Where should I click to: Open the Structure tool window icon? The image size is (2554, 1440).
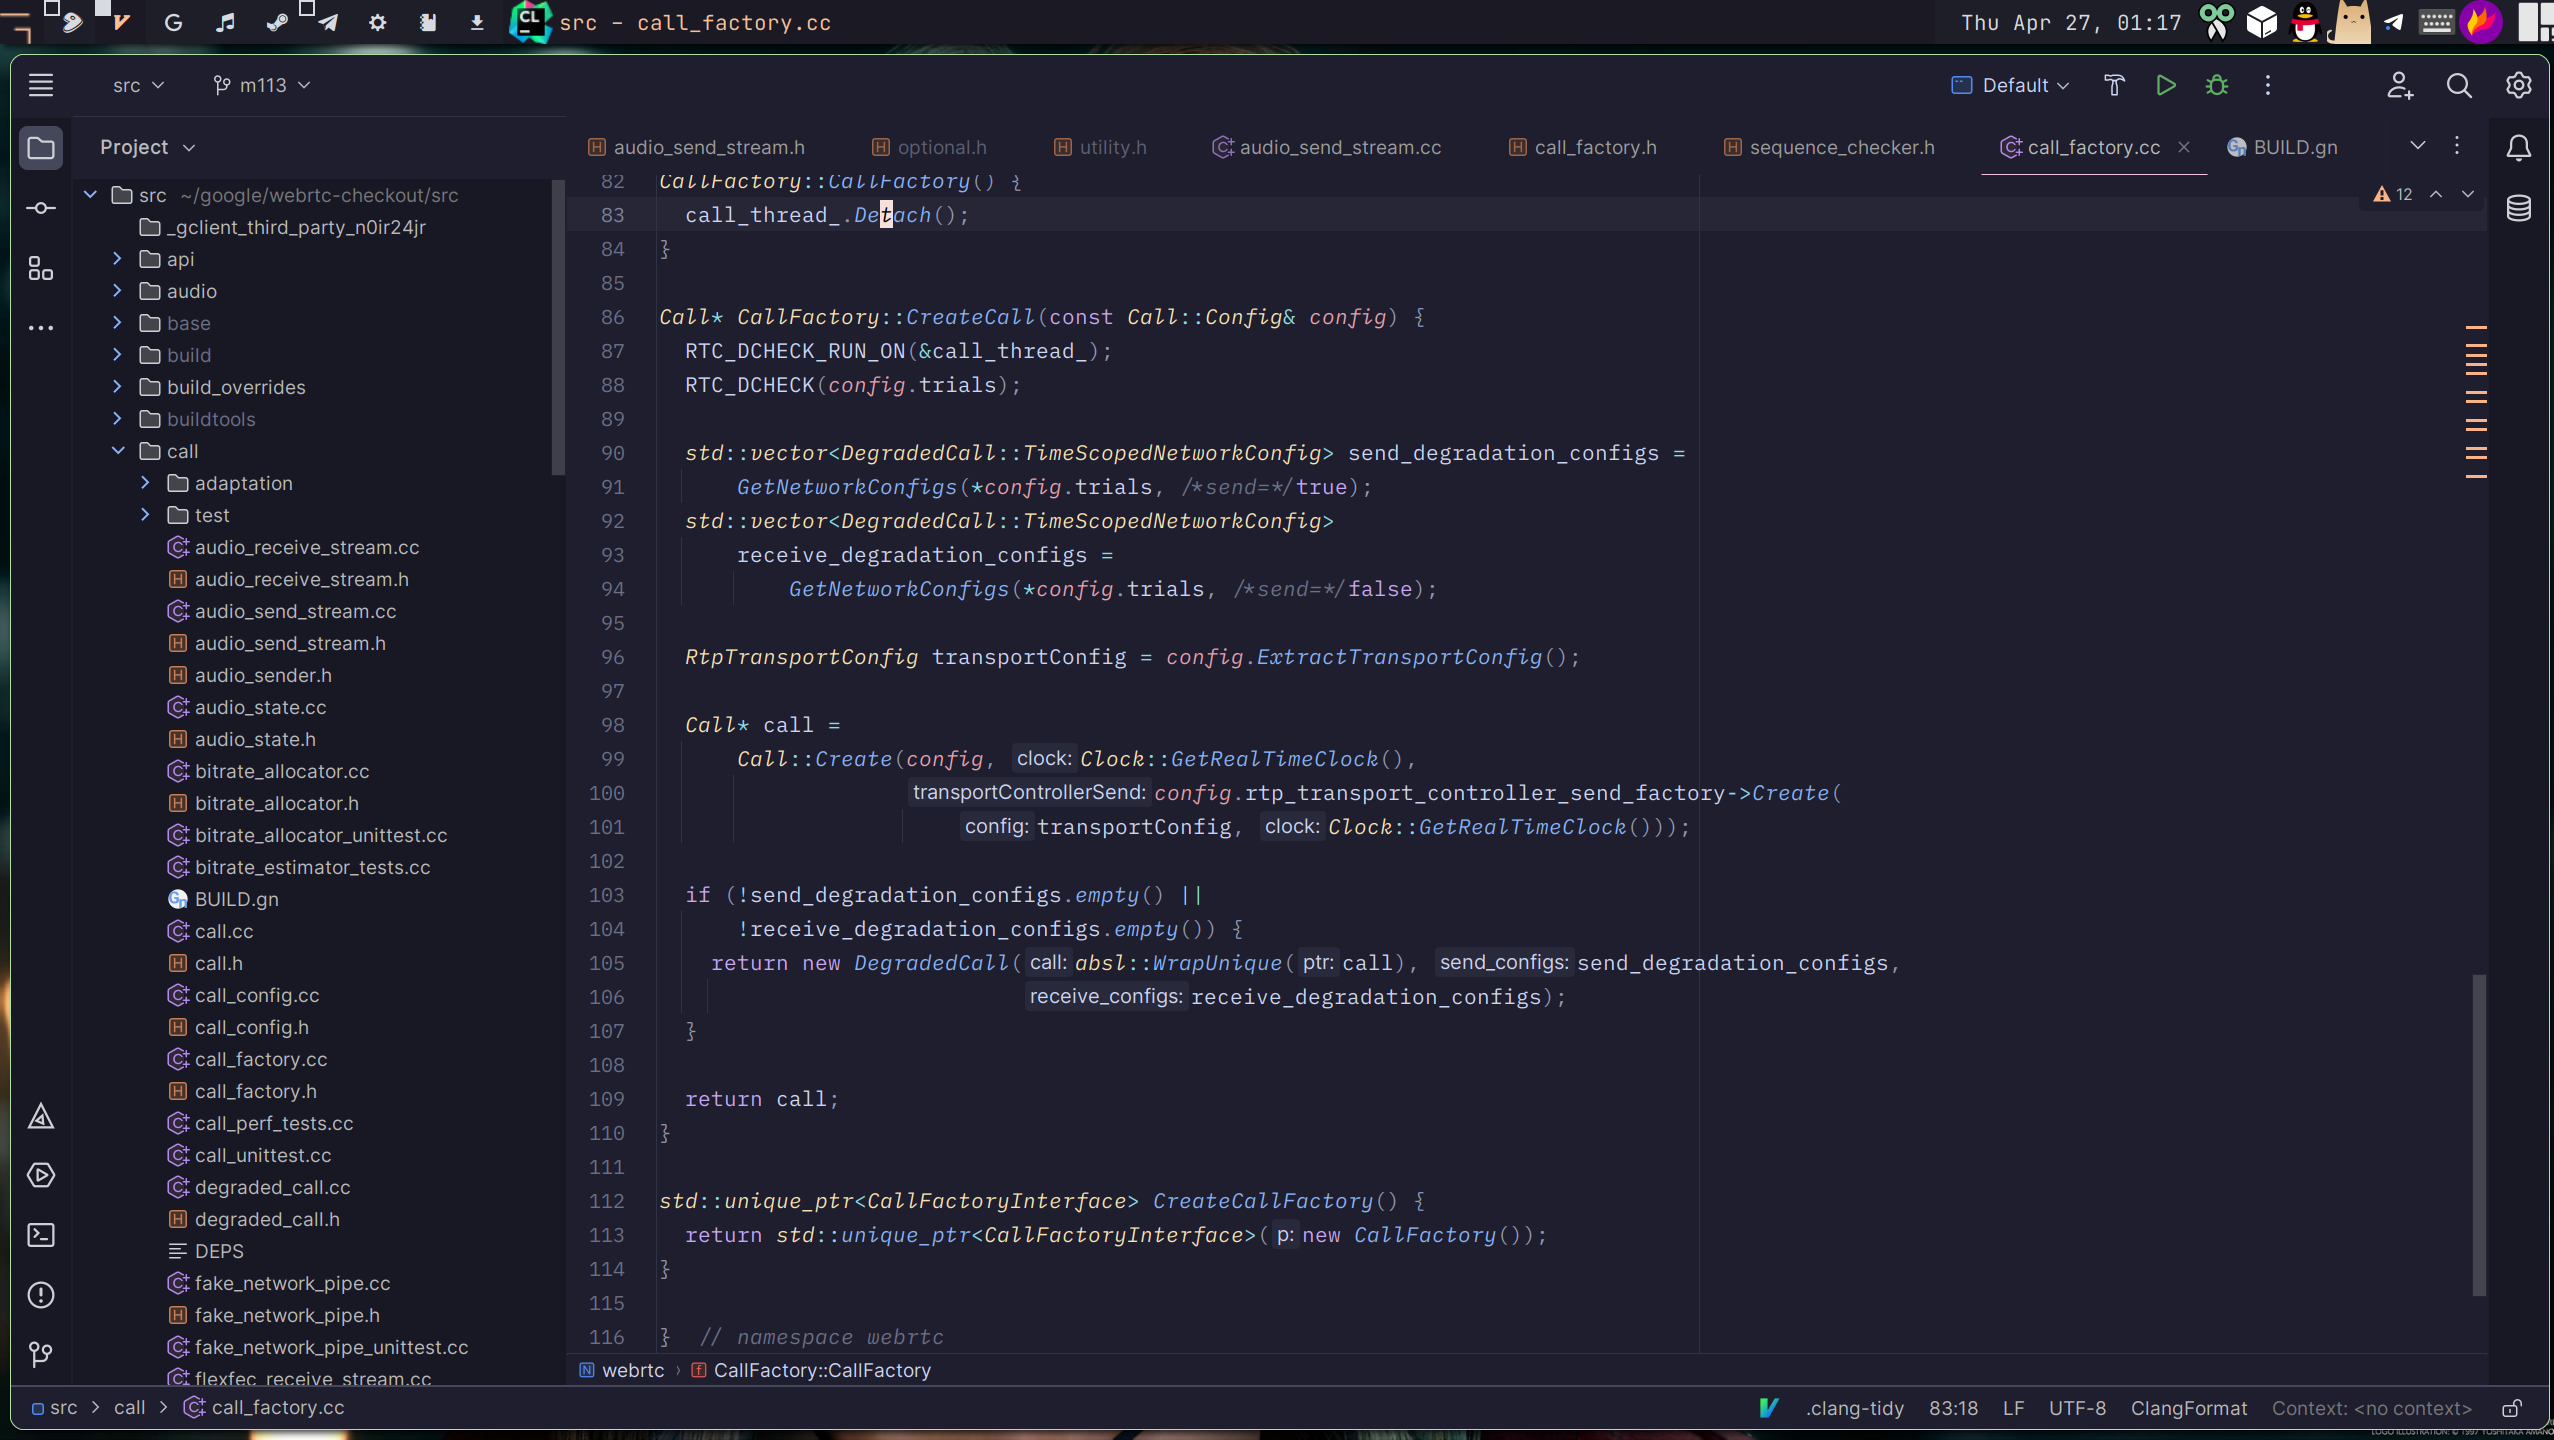tap(41, 268)
